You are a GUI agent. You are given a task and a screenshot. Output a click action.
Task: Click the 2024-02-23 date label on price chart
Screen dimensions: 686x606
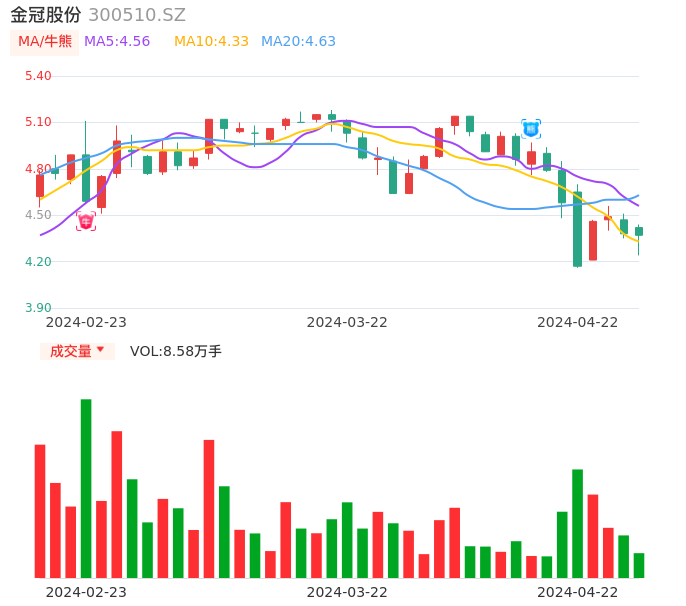pyautogui.click(x=86, y=322)
